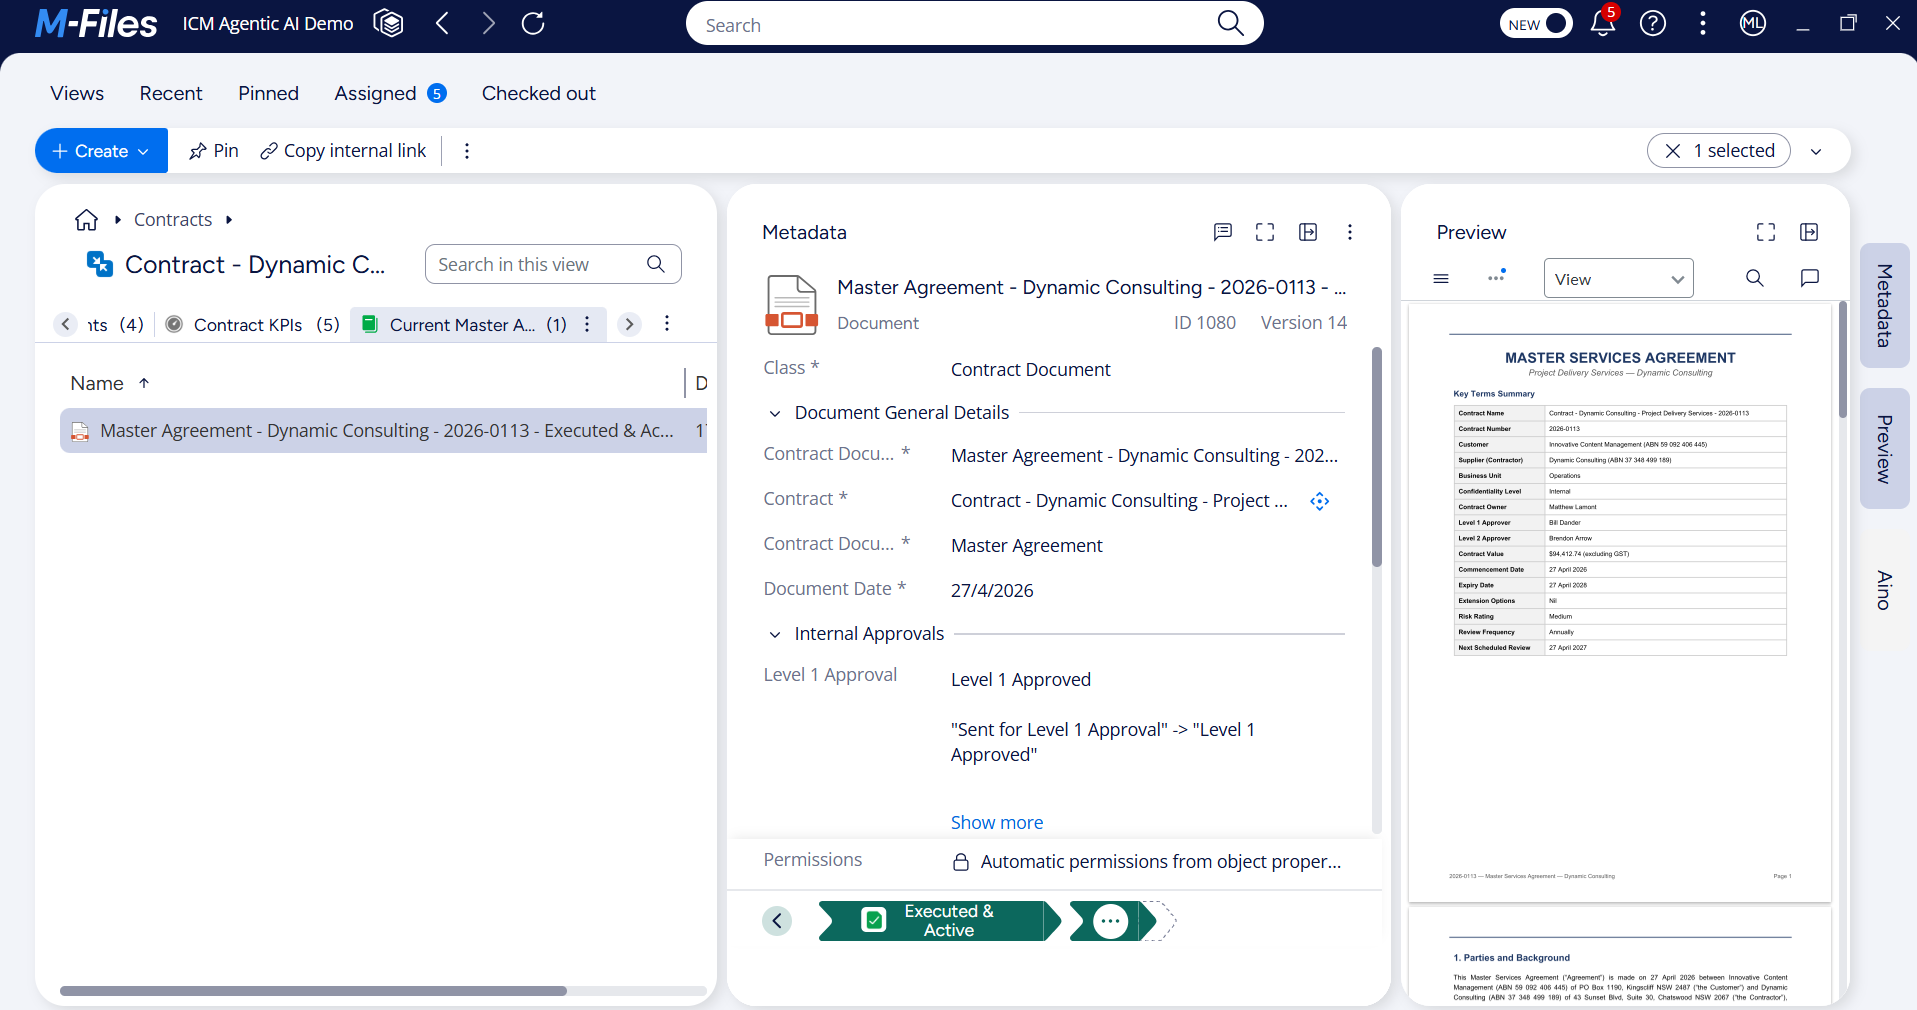Click the Document Date value 27/4/2026
This screenshot has height=1010, width=1917.
(x=992, y=590)
